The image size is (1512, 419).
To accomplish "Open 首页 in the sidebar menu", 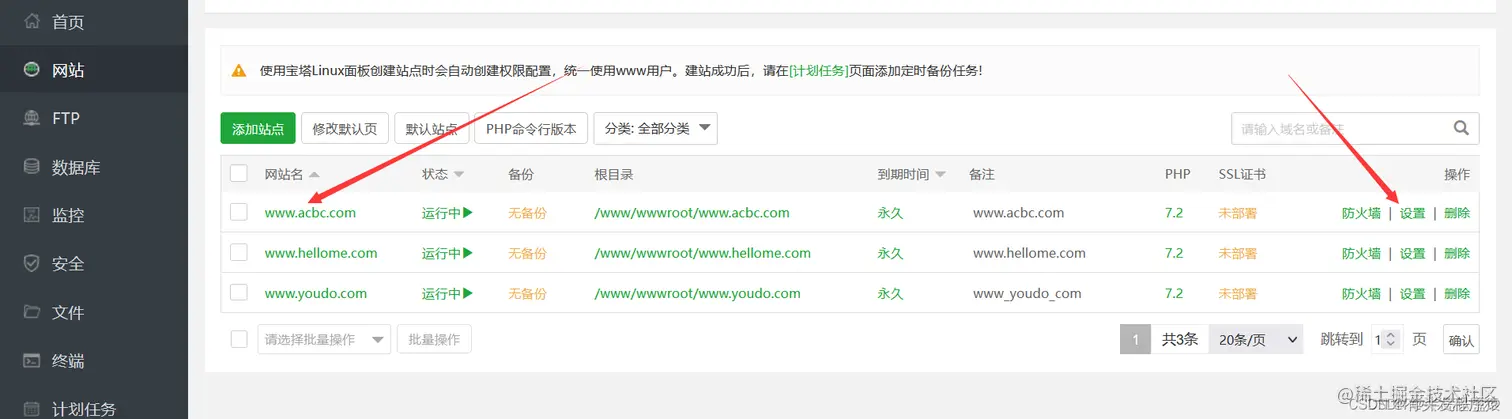I will point(68,21).
